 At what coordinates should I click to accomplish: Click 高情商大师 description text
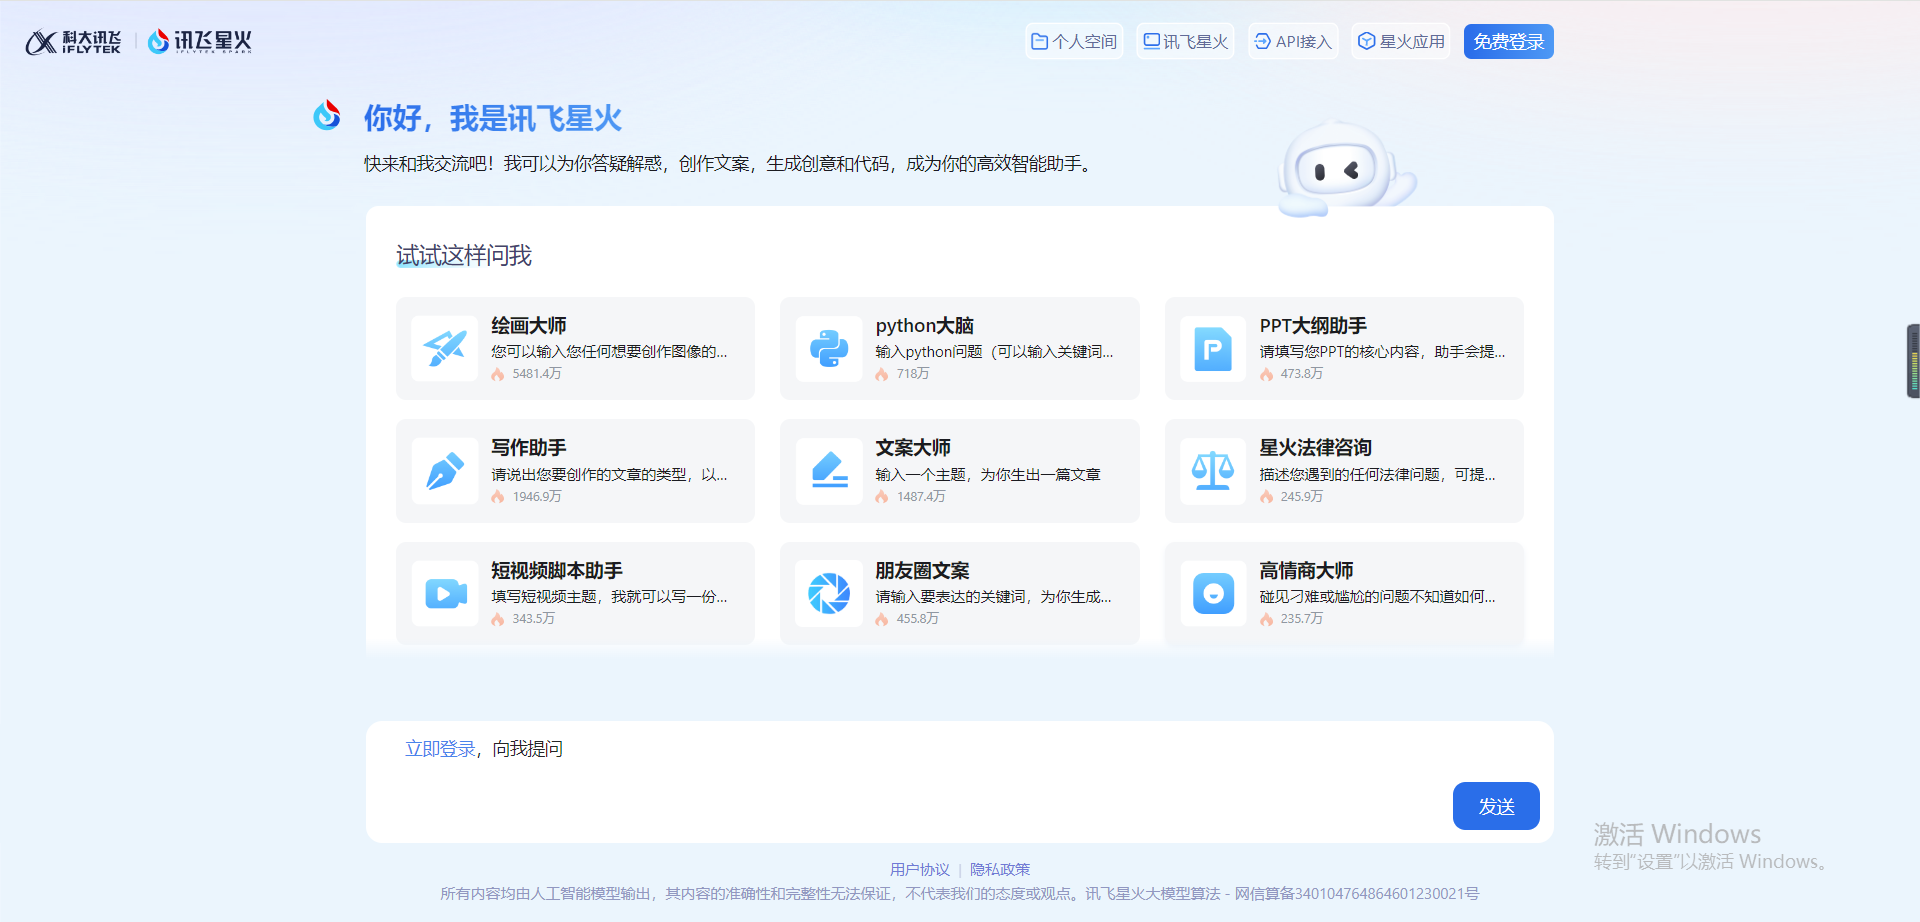tap(1377, 597)
